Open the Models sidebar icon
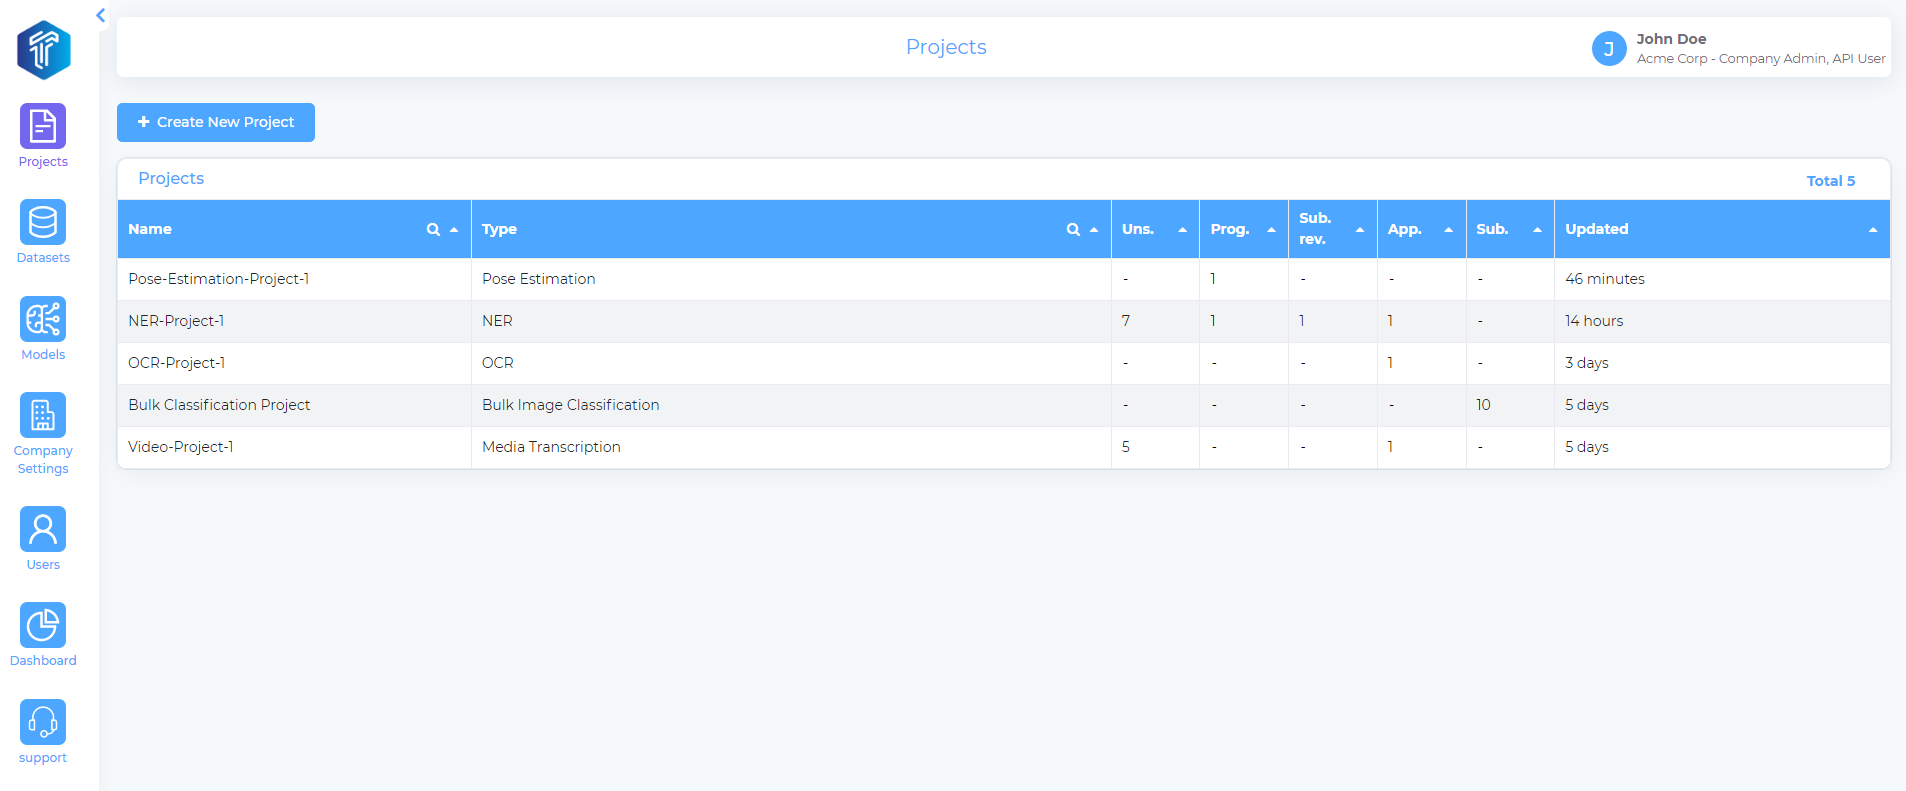Image resolution: width=1906 pixels, height=791 pixels. [x=43, y=319]
